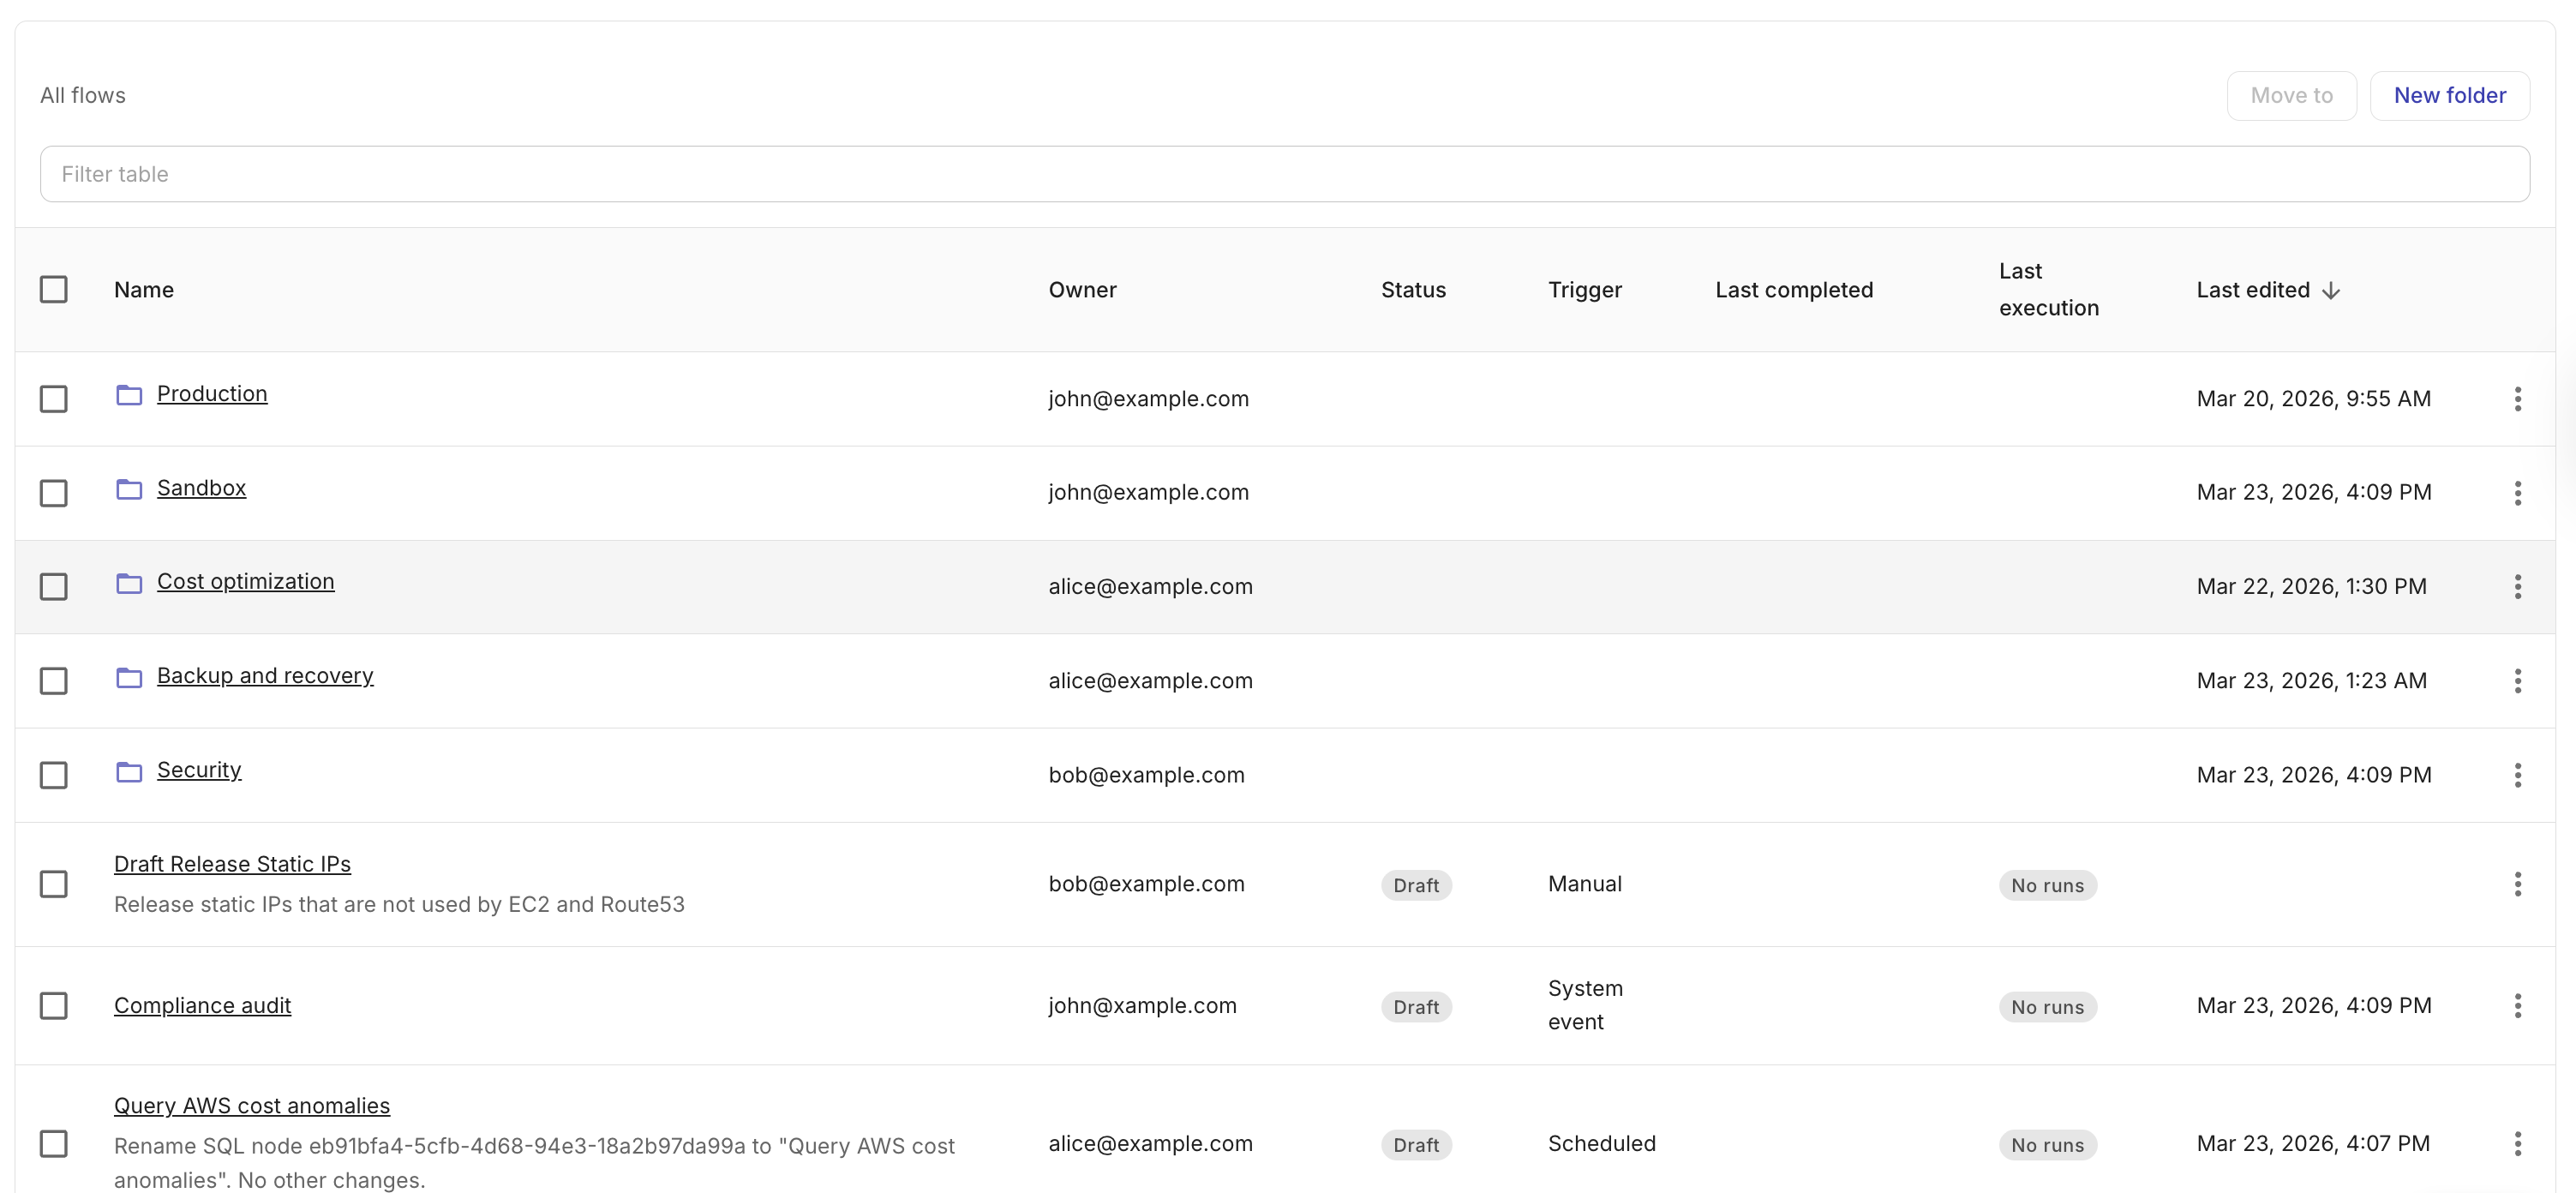Click the Last edited sort arrow

[2331, 291]
